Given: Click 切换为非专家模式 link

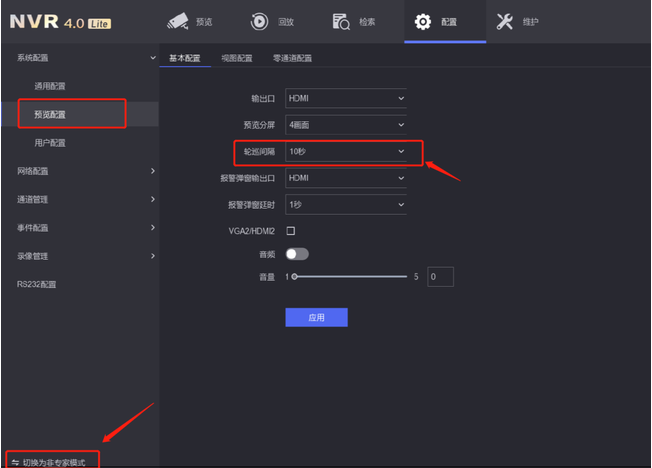Looking at the screenshot, I should click(54, 461).
